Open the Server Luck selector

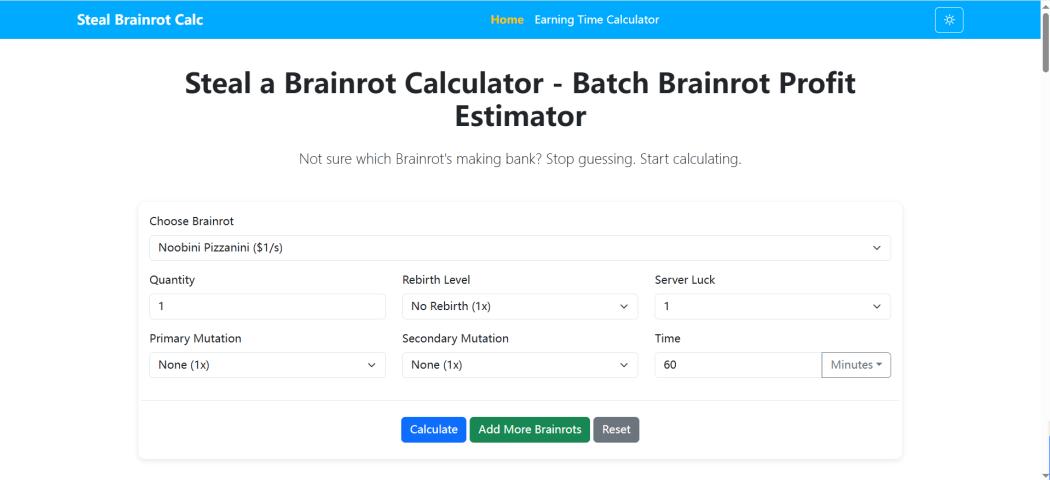pos(772,306)
